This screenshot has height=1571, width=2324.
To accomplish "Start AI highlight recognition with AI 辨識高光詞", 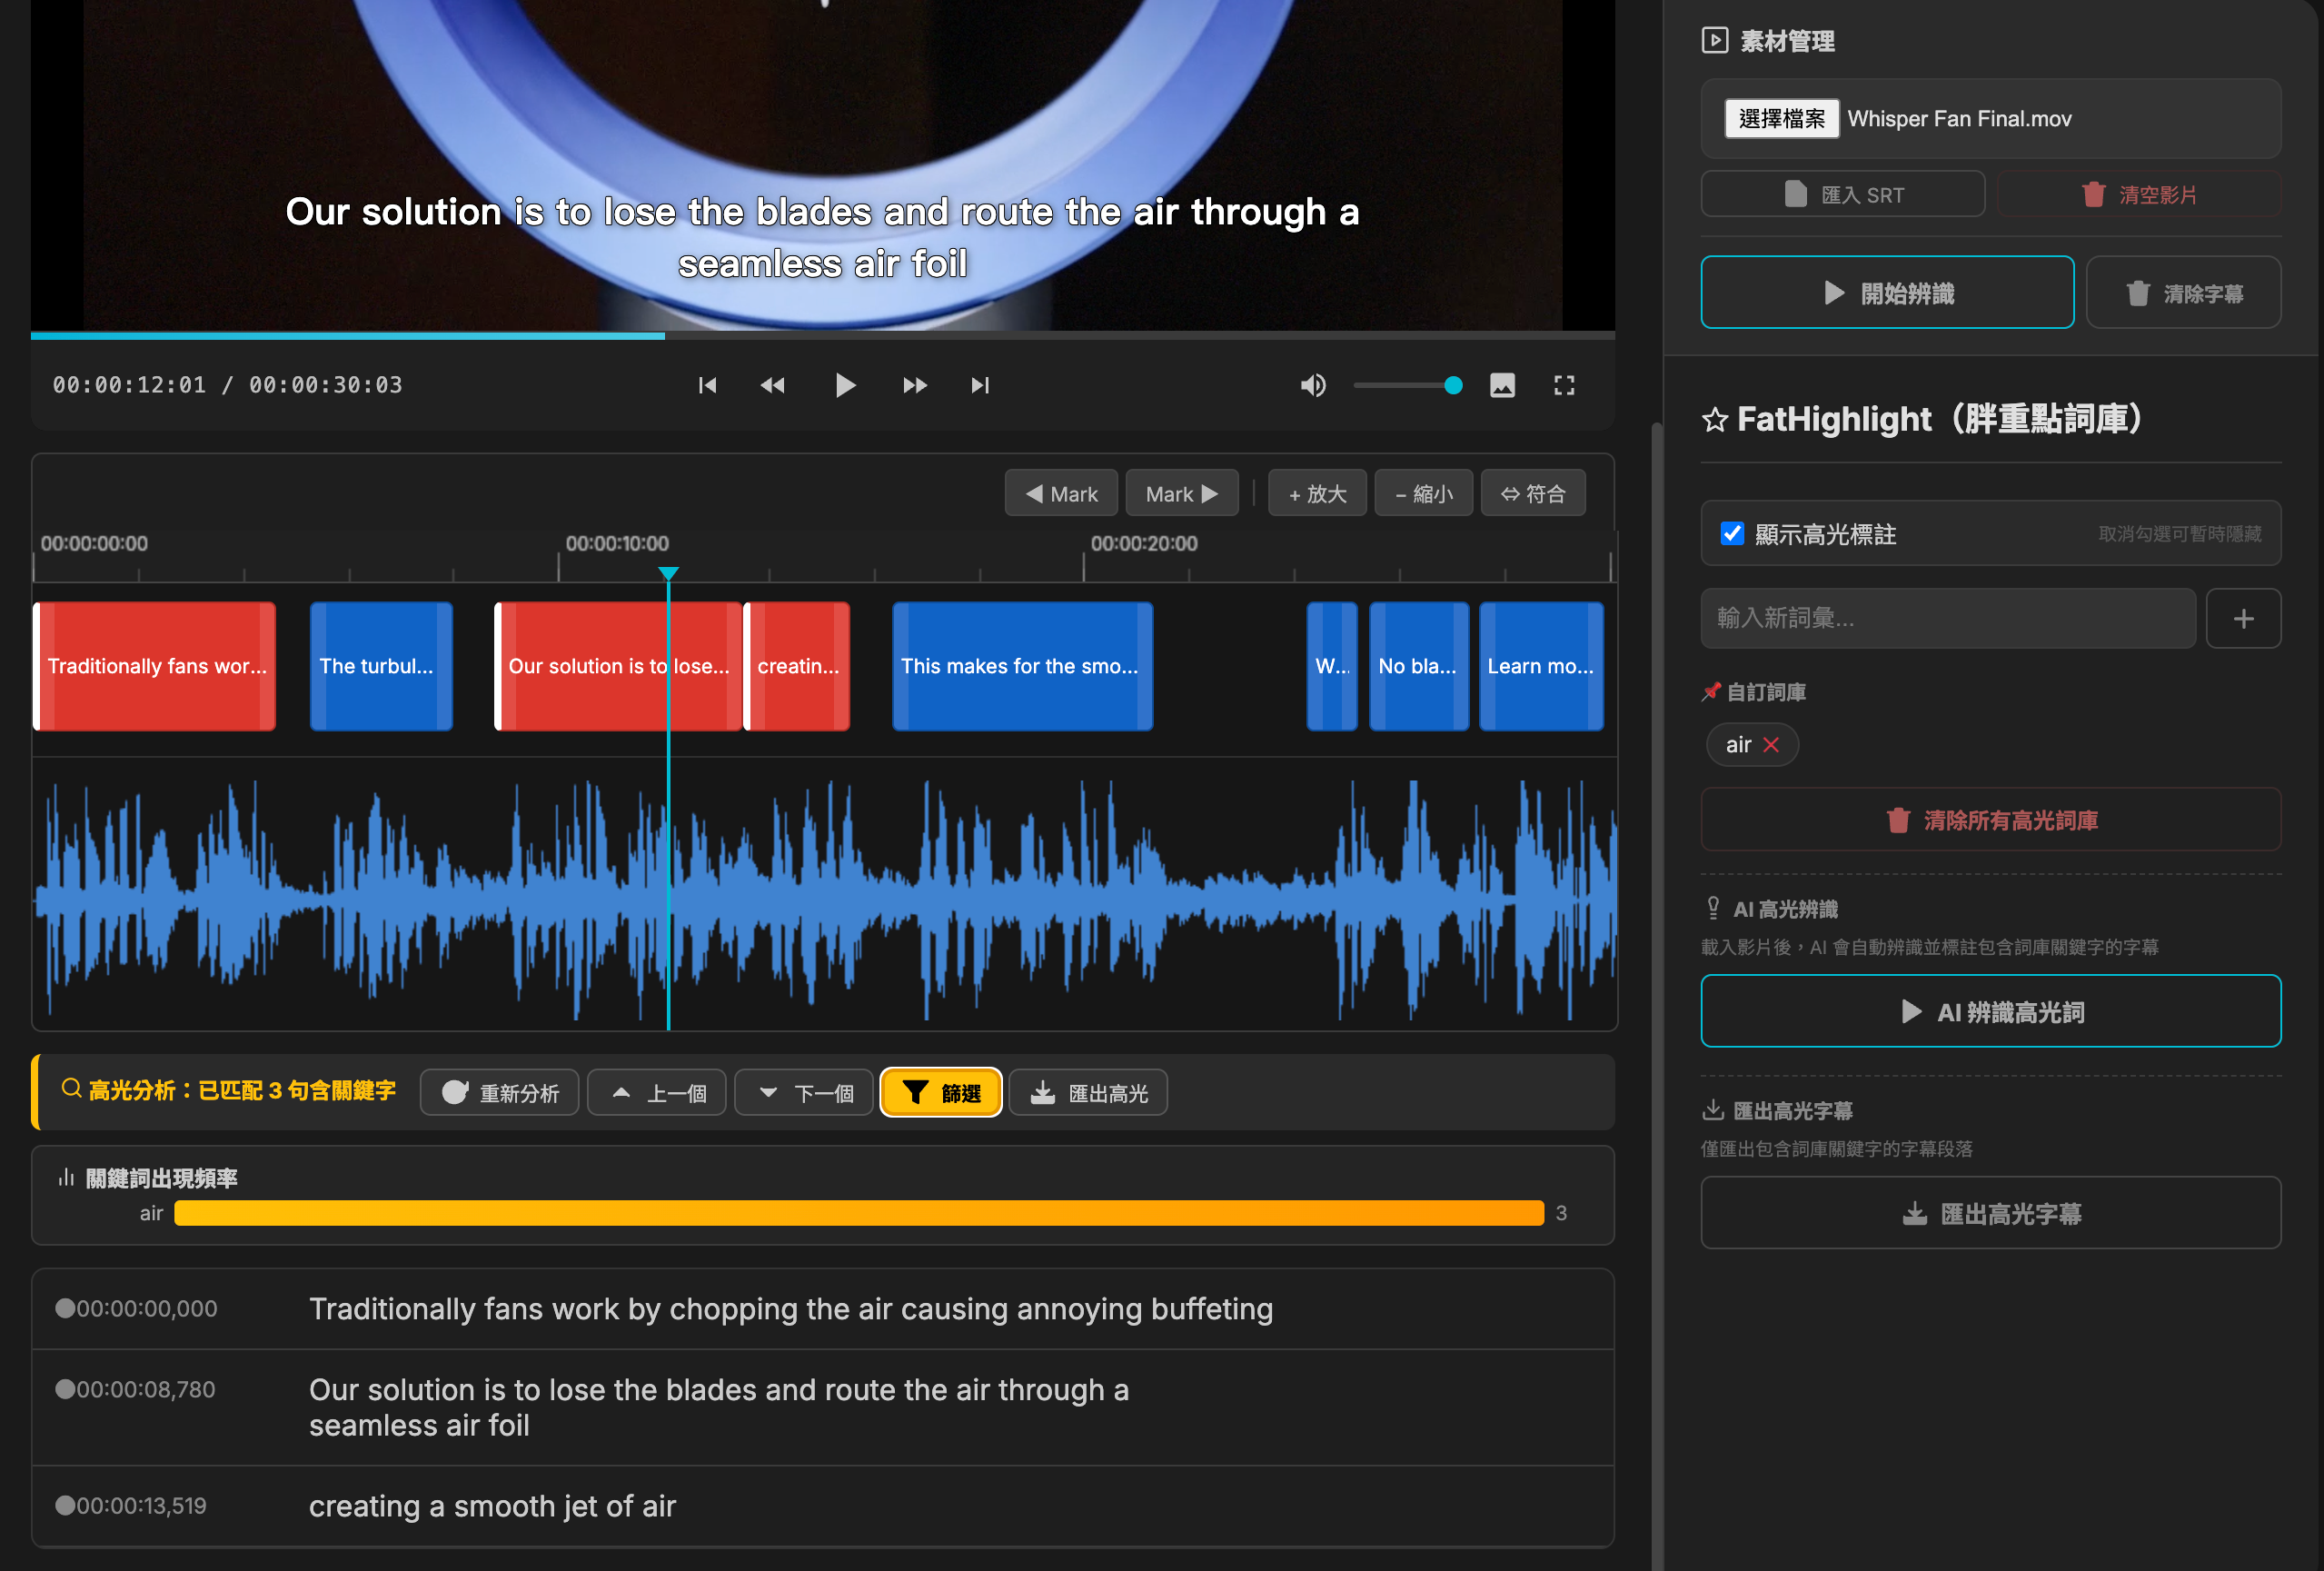I will [x=1990, y=1012].
